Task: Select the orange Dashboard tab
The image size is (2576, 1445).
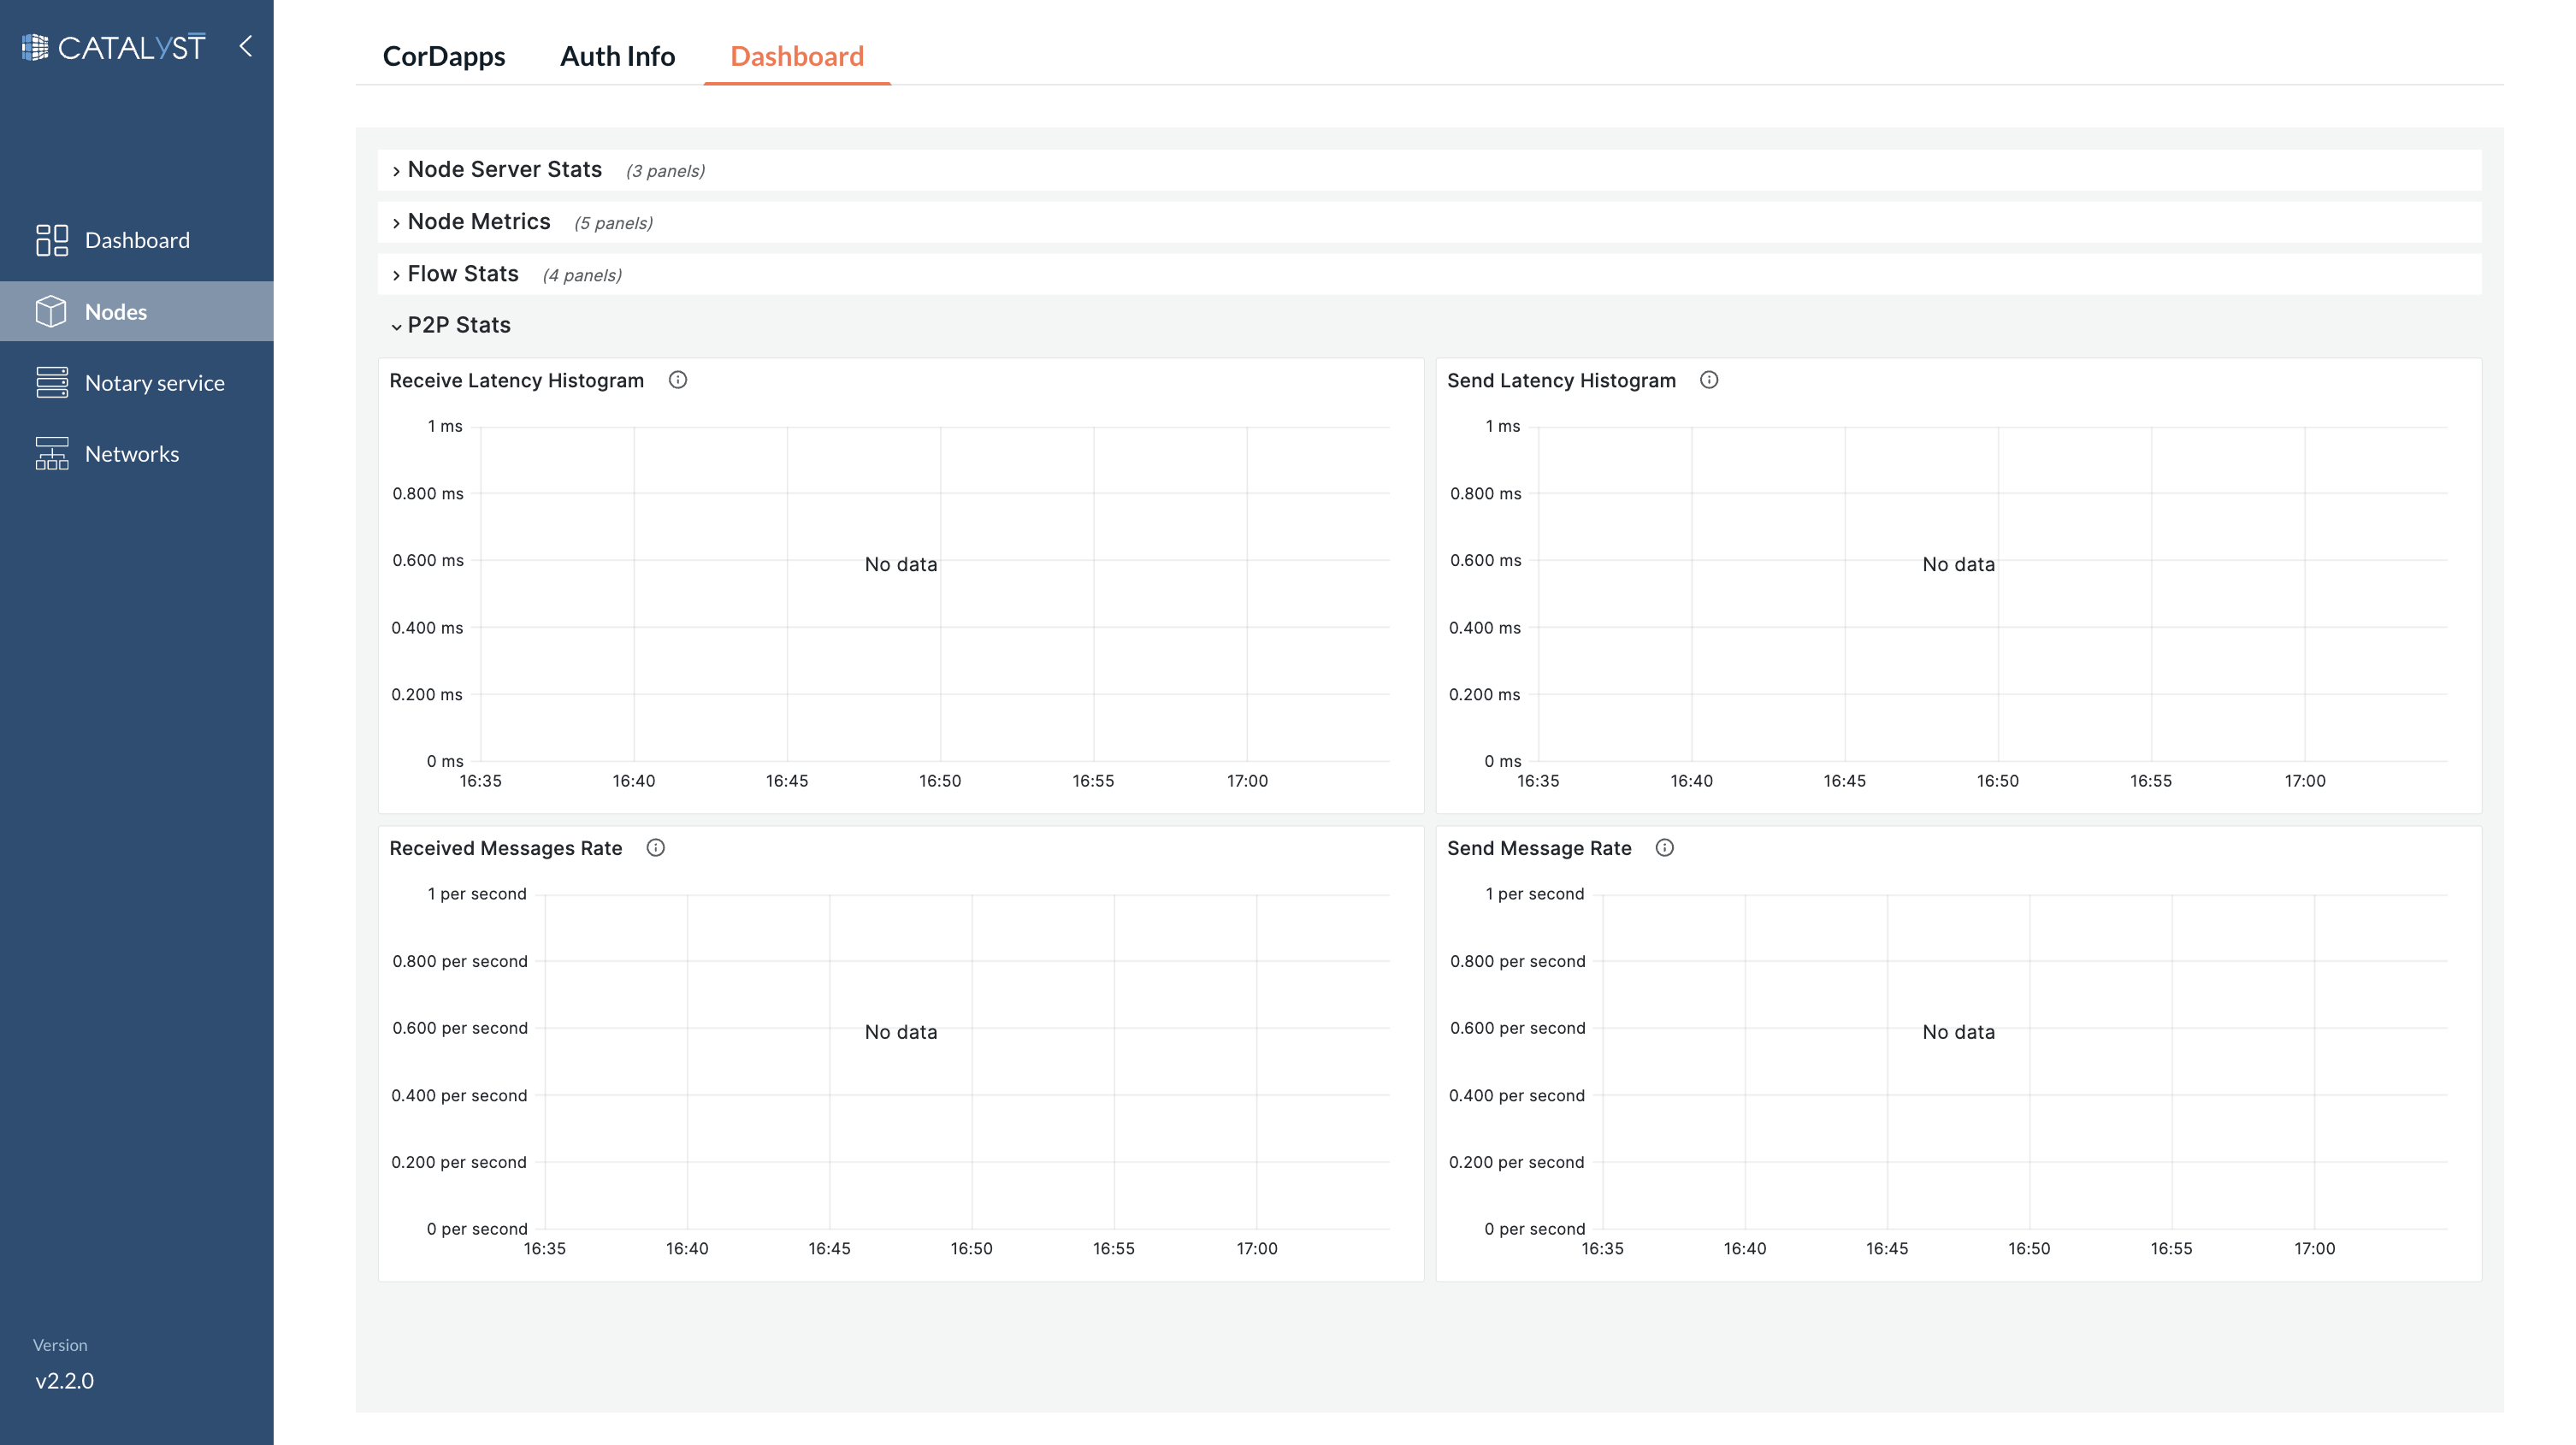Action: (797, 56)
